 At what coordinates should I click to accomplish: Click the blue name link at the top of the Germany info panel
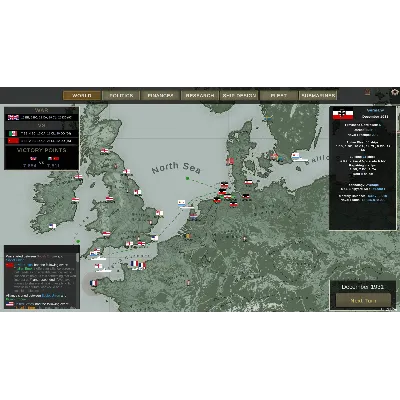(x=375, y=110)
